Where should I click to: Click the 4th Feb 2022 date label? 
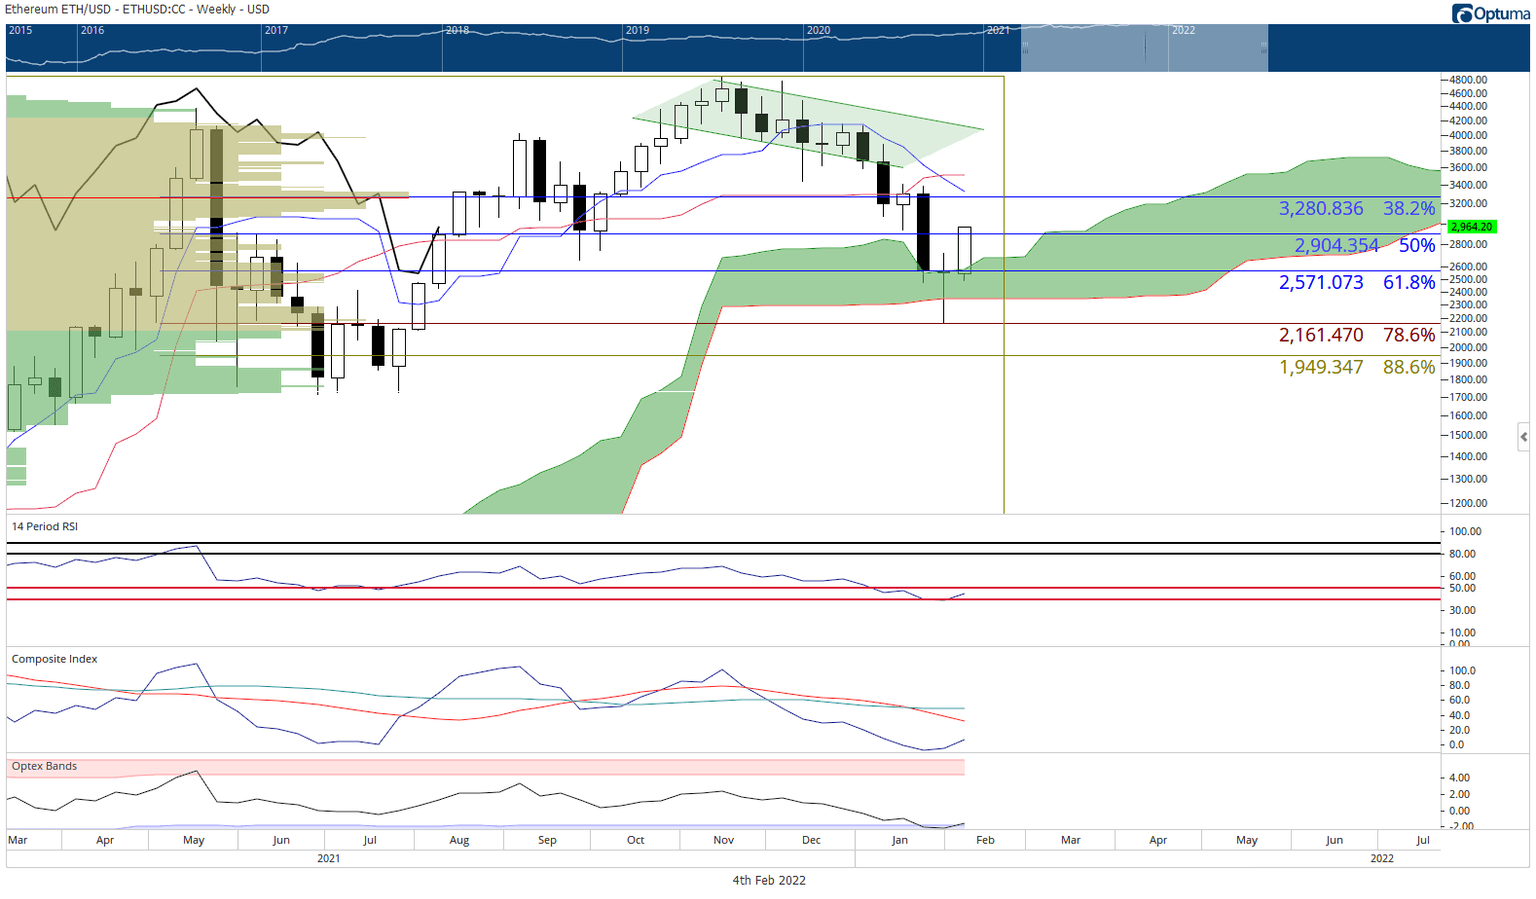(768, 881)
